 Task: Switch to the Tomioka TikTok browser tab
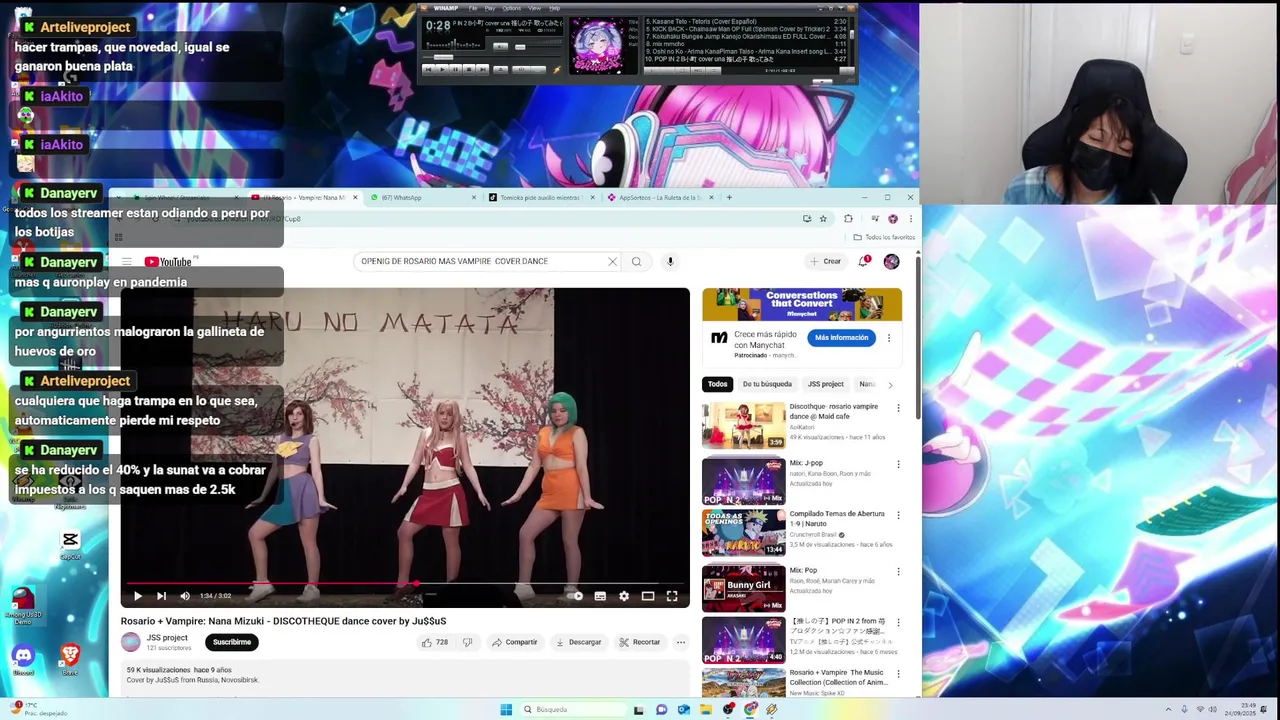point(540,197)
